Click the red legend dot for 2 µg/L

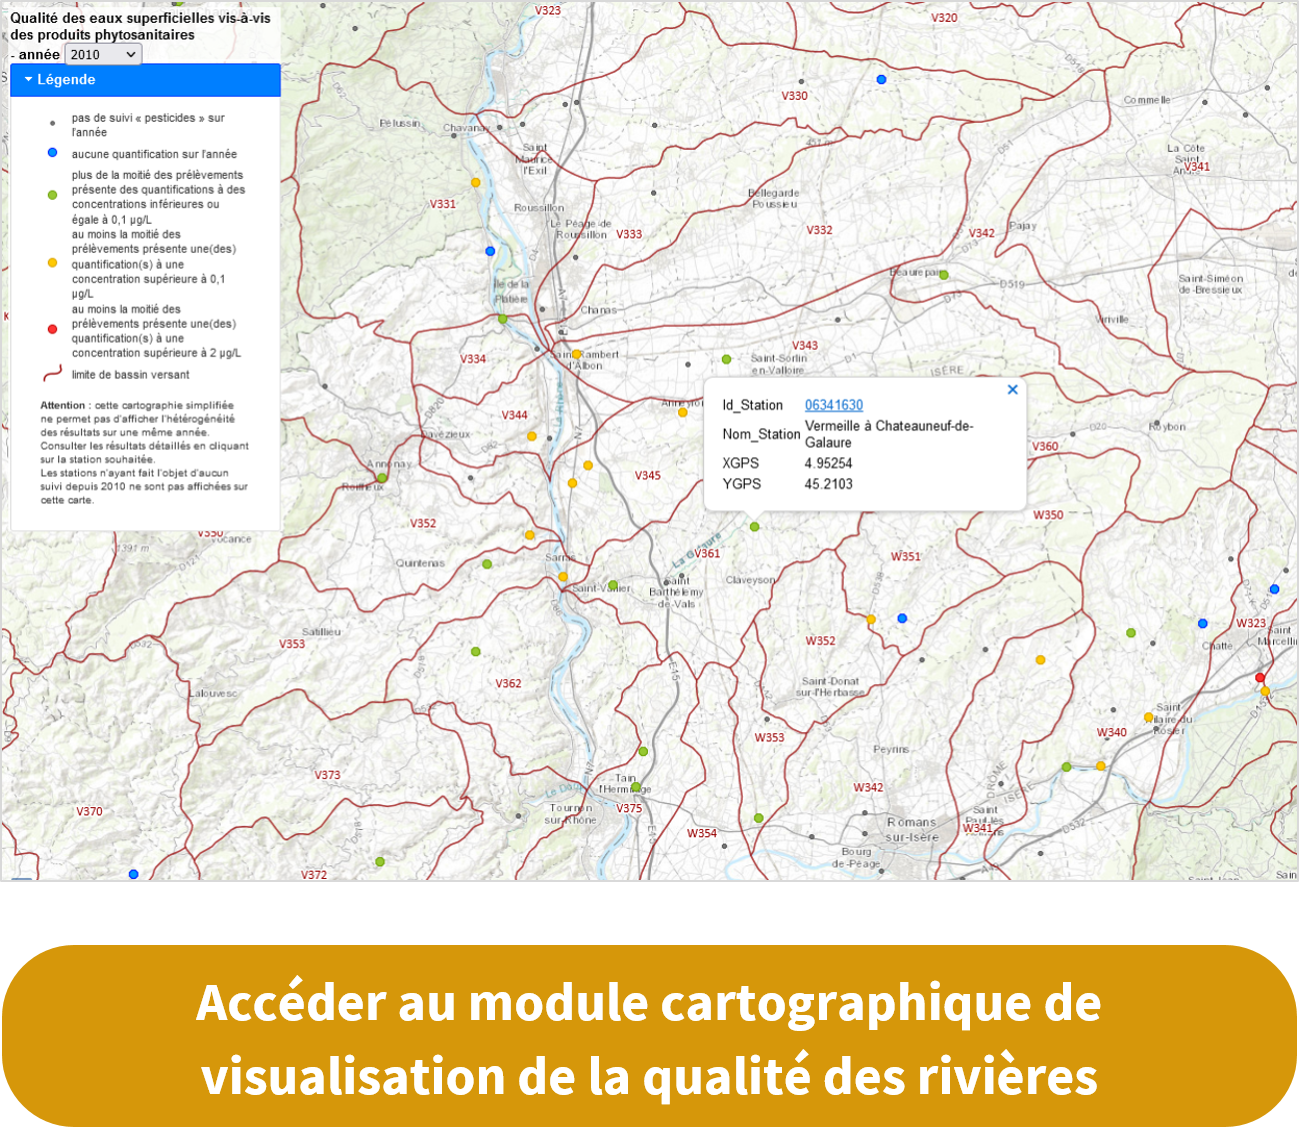[53, 329]
